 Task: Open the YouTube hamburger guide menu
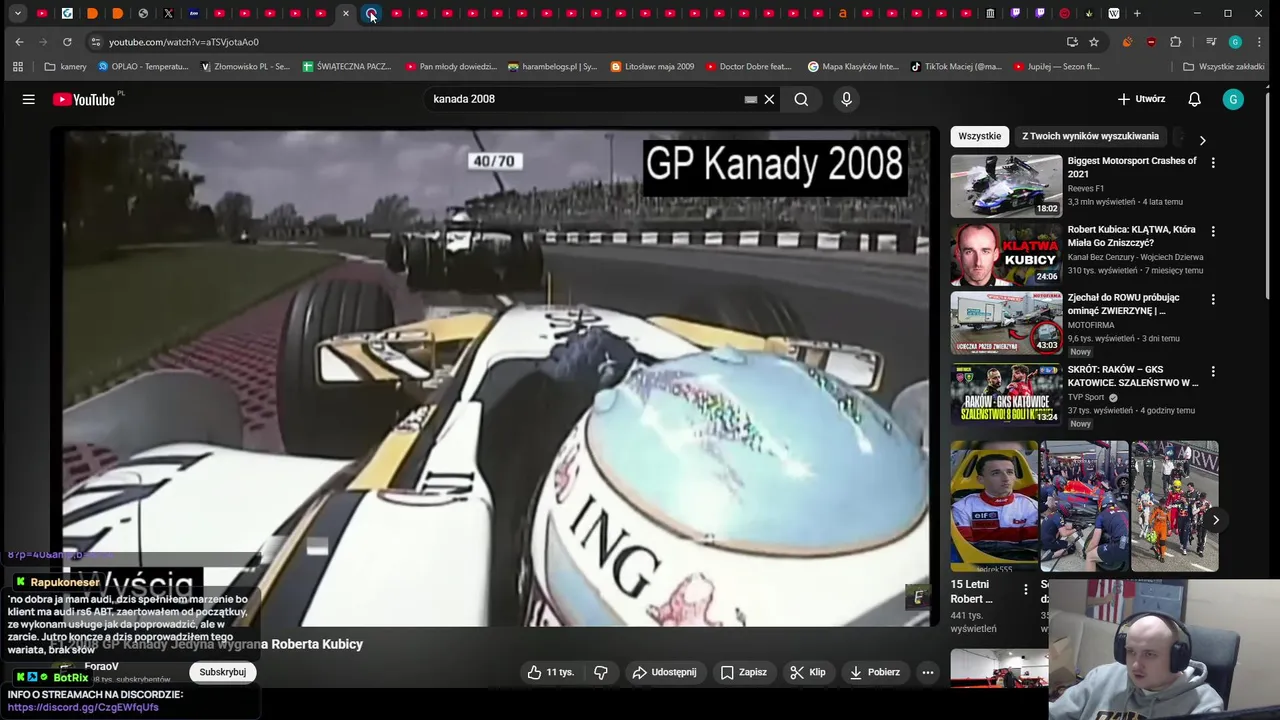pos(29,99)
